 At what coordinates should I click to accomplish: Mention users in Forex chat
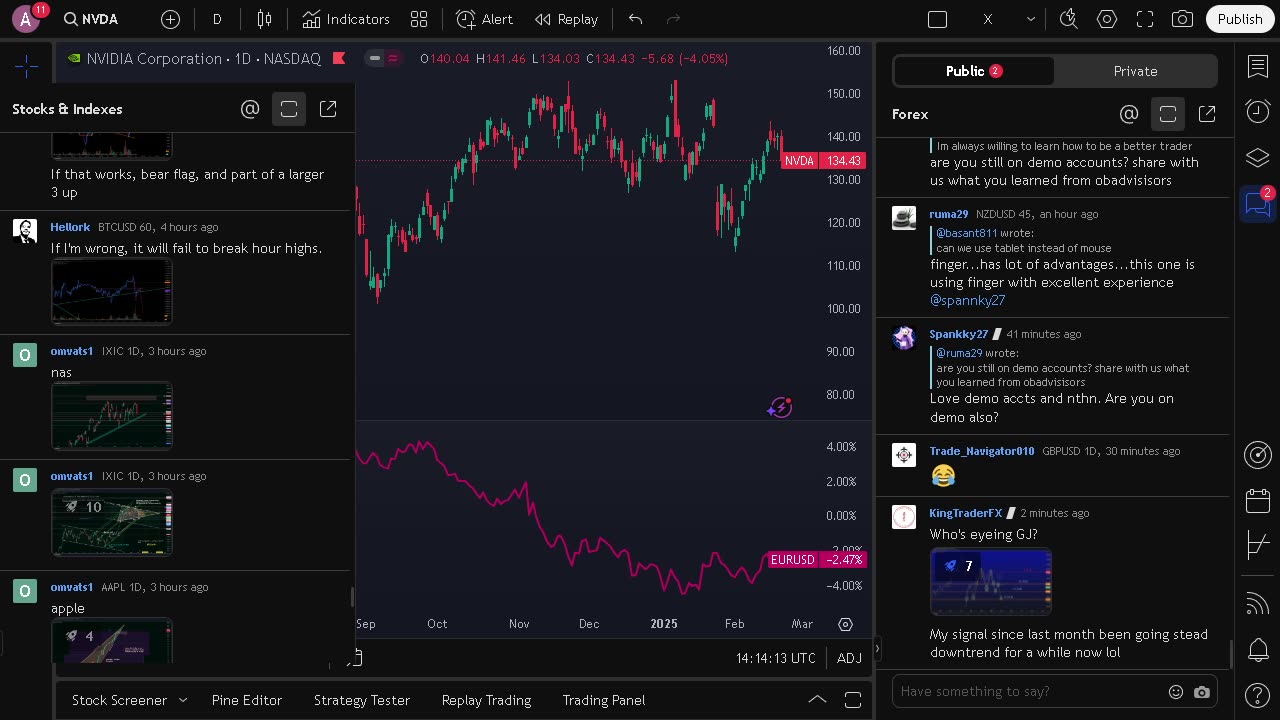tap(1129, 114)
